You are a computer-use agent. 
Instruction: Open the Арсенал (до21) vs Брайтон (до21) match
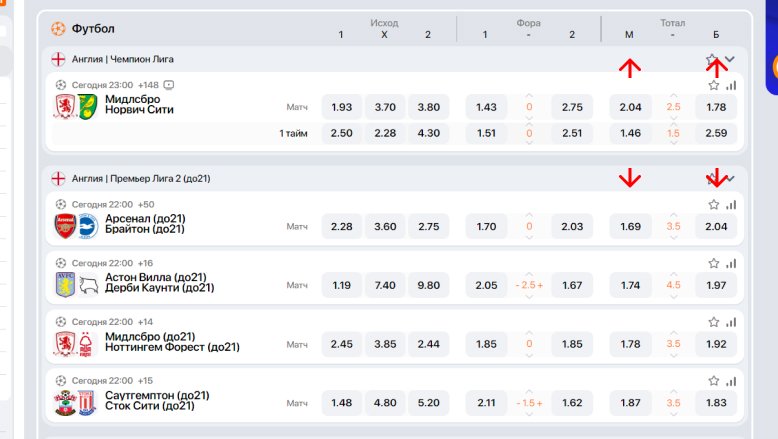point(145,224)
